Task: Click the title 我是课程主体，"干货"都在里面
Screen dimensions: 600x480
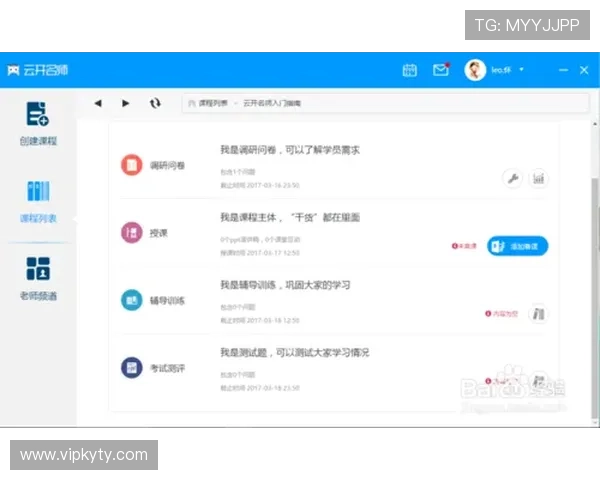Action: point(290,217)
